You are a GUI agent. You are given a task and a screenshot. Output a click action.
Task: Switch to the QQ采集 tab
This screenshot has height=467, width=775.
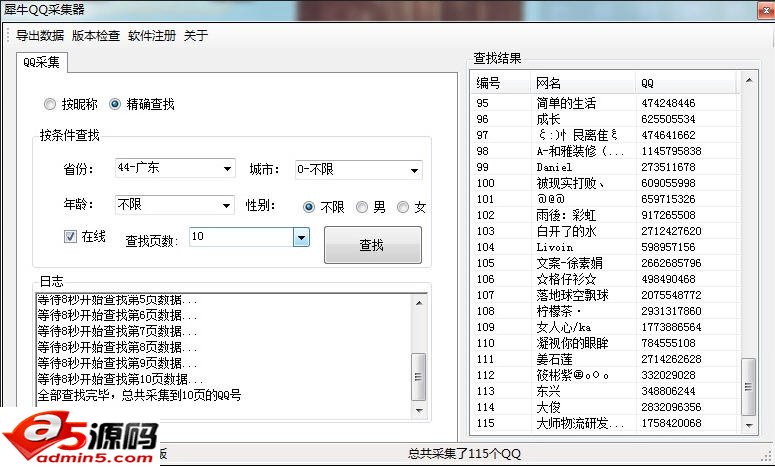[42, 62]
